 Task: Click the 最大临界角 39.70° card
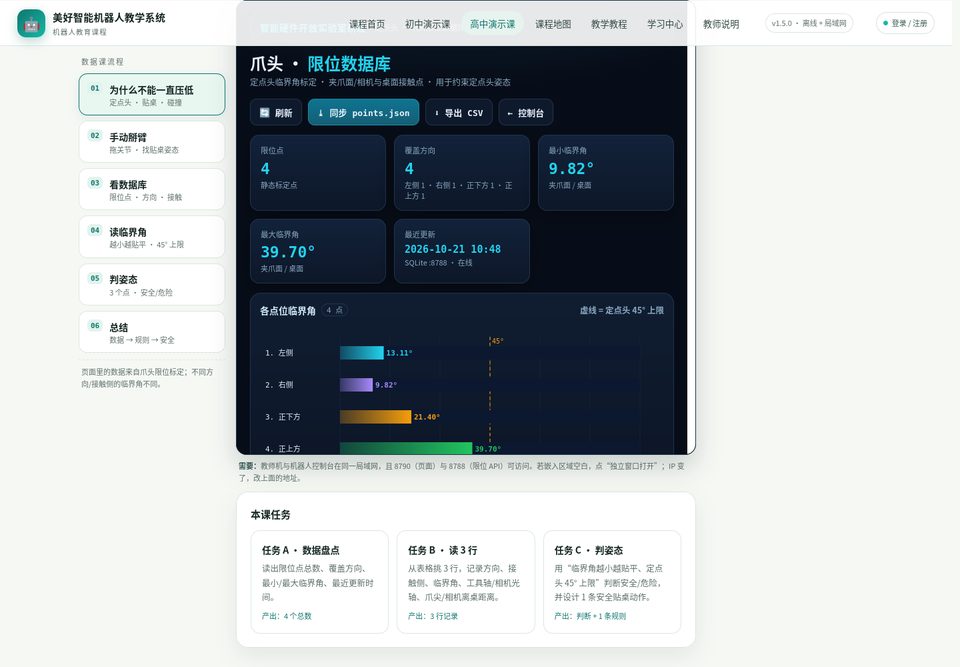pos(318,251)
